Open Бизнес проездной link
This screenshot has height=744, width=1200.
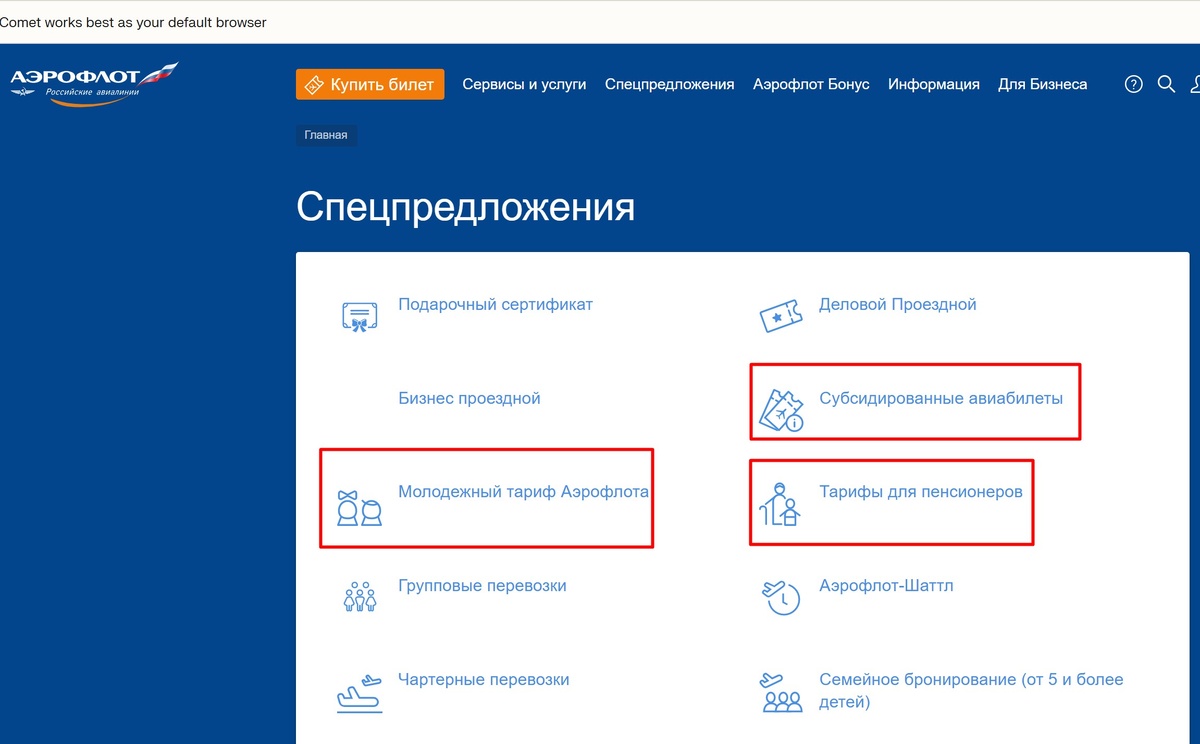(x=469, y=398)
